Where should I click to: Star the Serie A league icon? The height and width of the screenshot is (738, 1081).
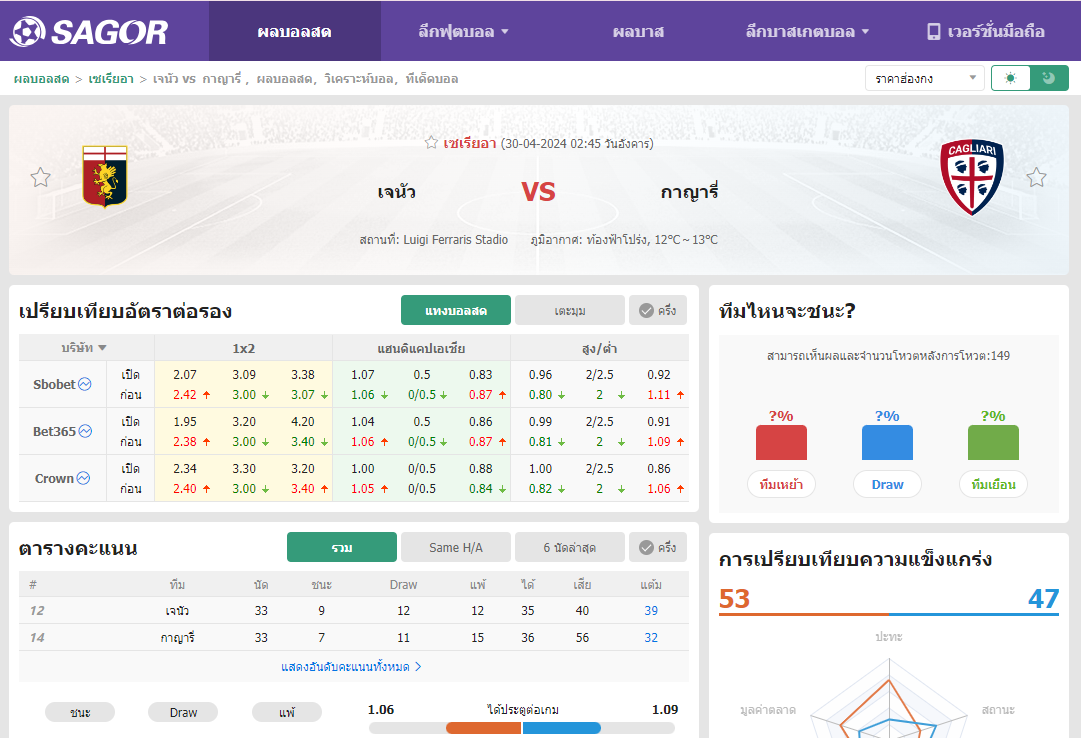432,143
